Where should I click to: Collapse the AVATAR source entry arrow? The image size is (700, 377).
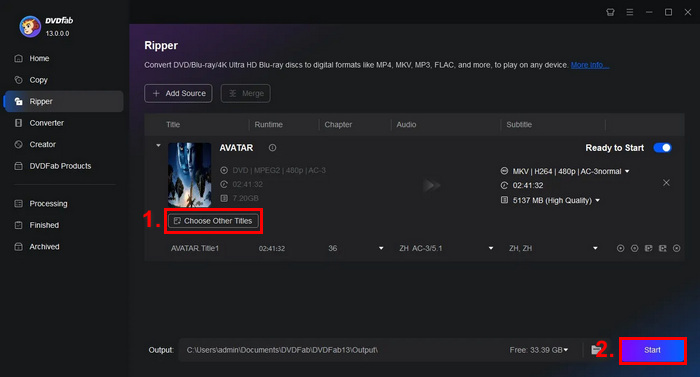[158, 146]
